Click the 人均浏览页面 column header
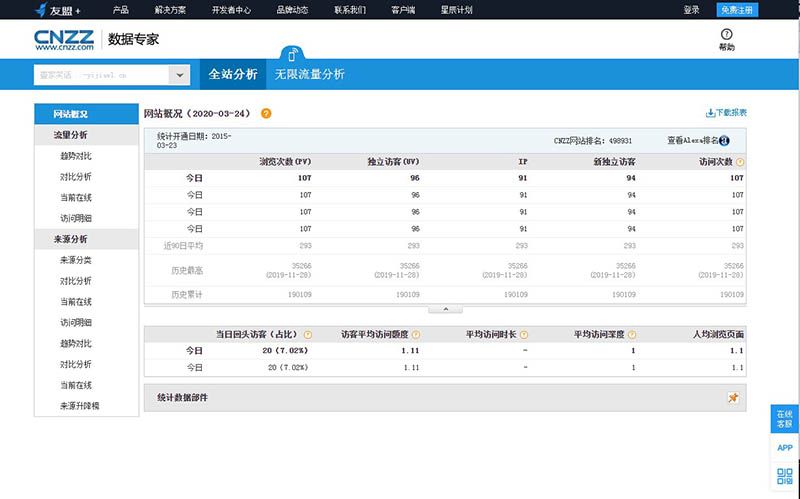 coord(718,335)
